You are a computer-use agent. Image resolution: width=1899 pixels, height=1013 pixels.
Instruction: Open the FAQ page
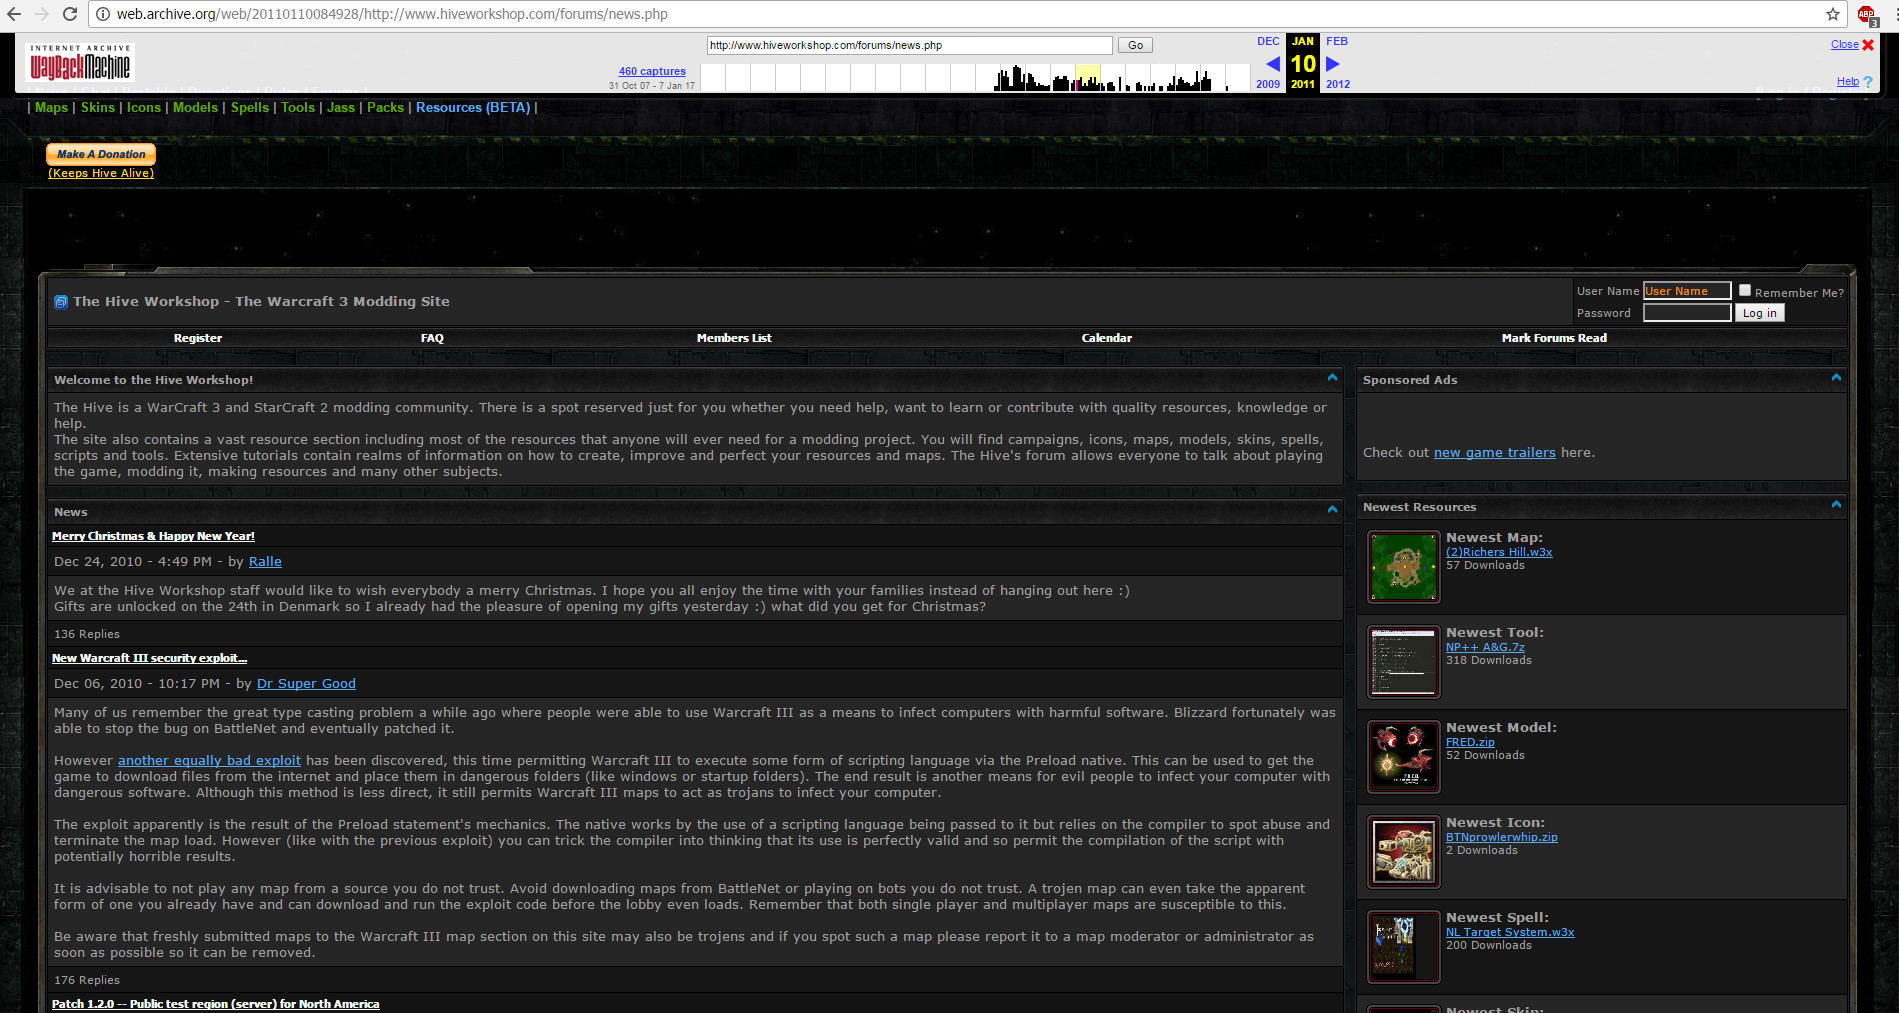pos(432,338)
